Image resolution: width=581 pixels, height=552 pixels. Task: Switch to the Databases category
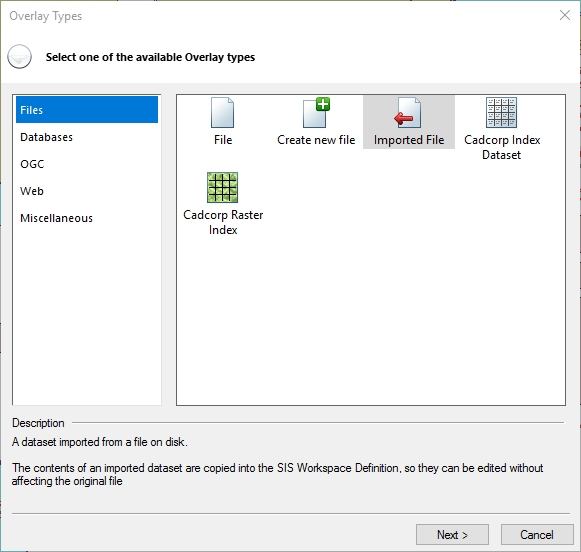[x=87, y=137]
